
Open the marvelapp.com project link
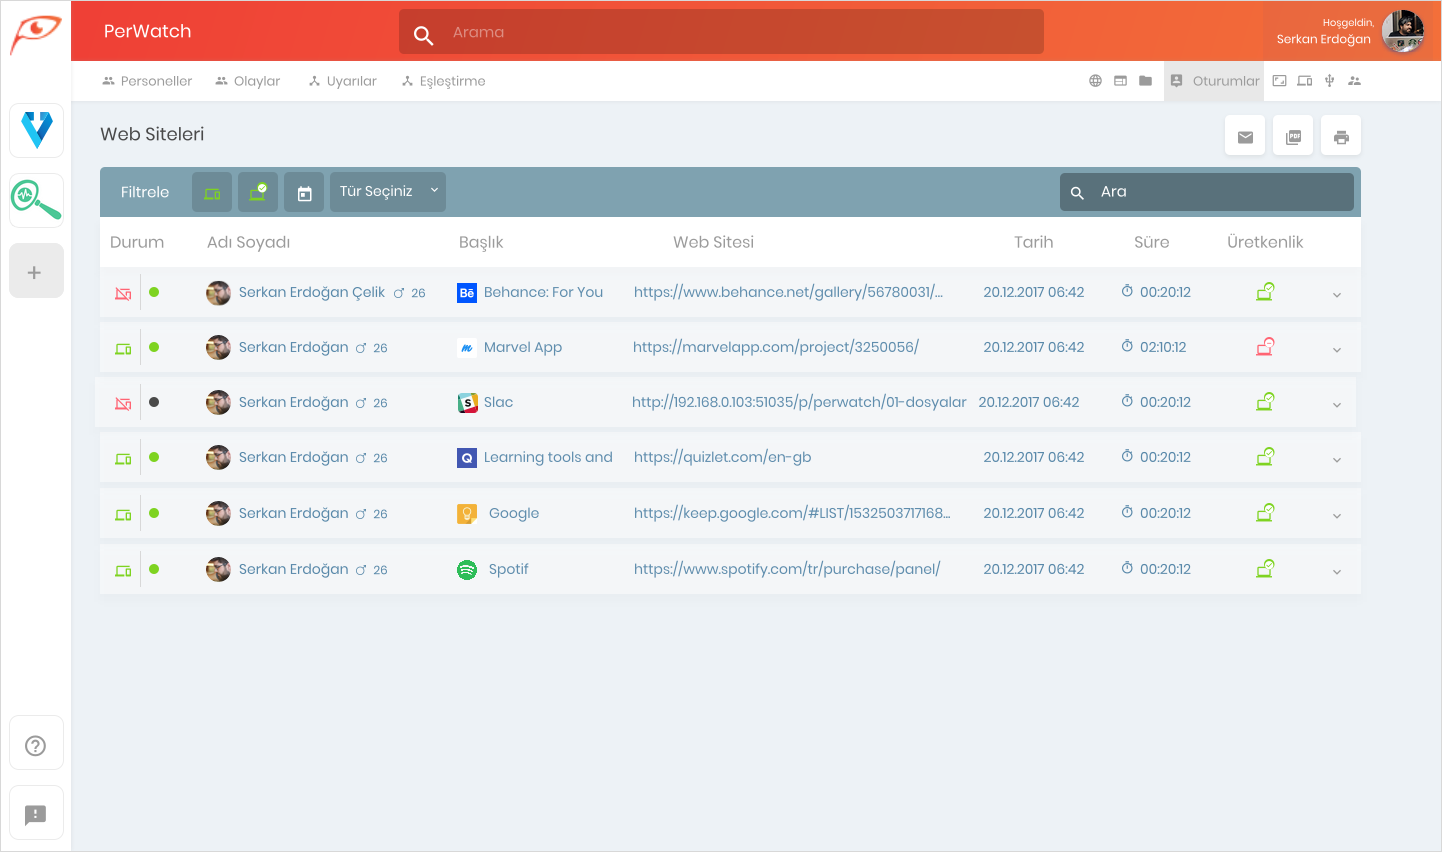tap(776, 347)
